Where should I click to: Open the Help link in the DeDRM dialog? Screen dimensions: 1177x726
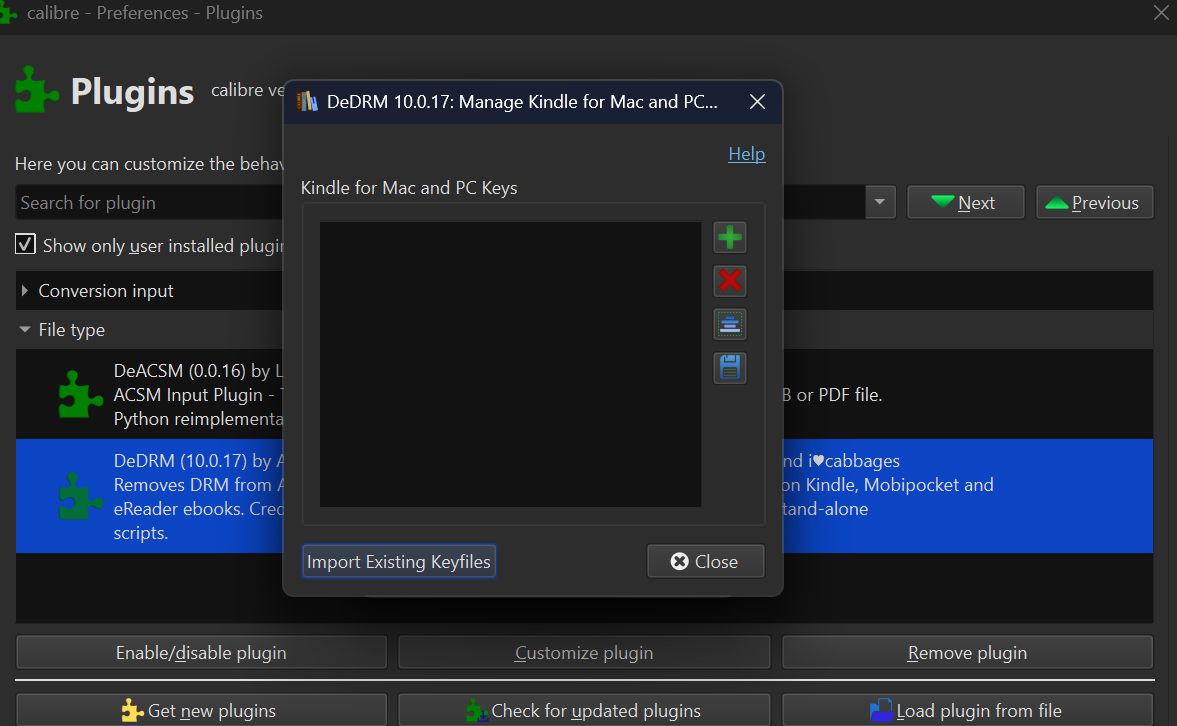(746, 154)
